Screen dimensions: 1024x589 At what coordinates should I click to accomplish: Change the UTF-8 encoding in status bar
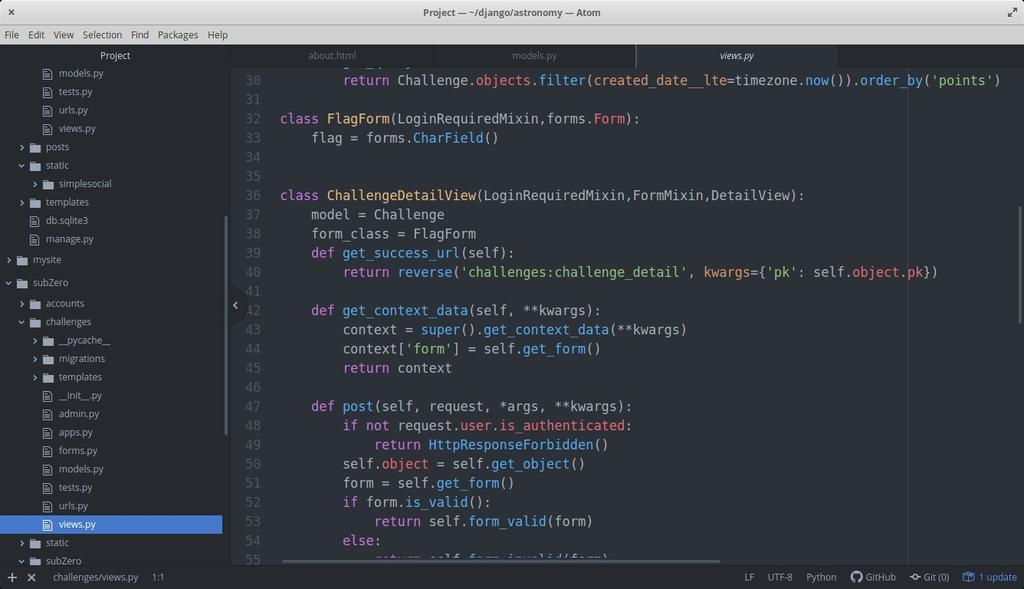pos(780,577)
